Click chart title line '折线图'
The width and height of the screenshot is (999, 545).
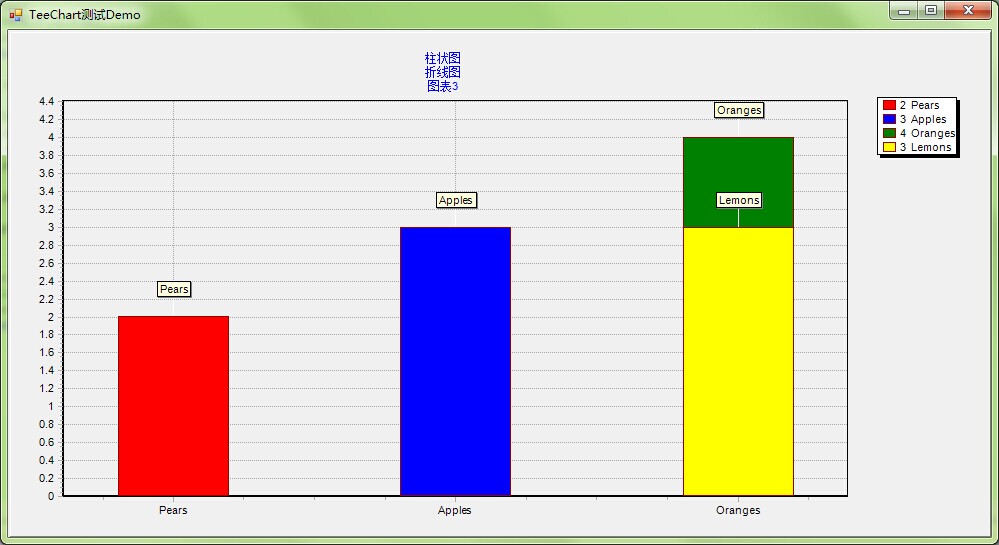click(443, 72)
